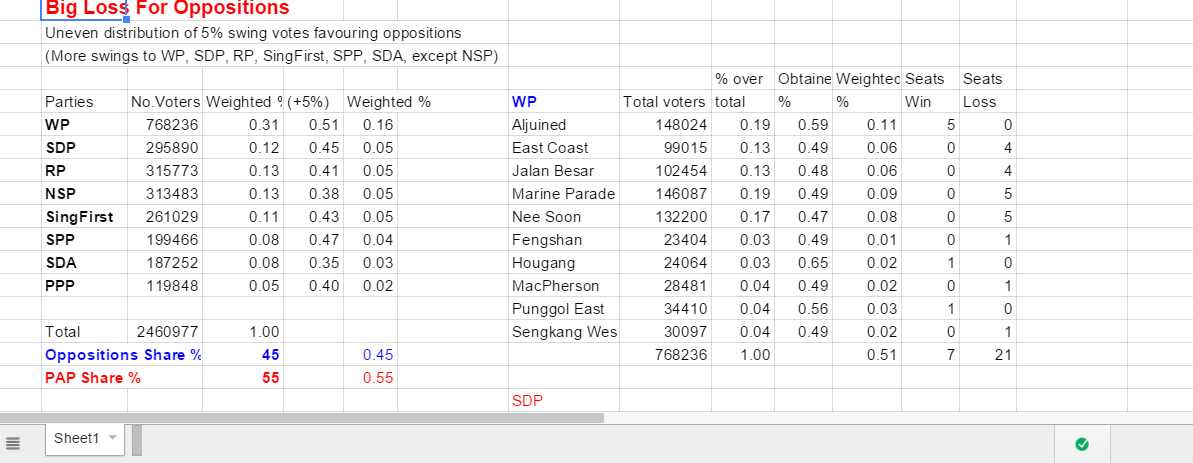This screenshot has width=1193, height=463.
Task: Select the '148024' Aljunied voters cell
Action: (666, 125)
